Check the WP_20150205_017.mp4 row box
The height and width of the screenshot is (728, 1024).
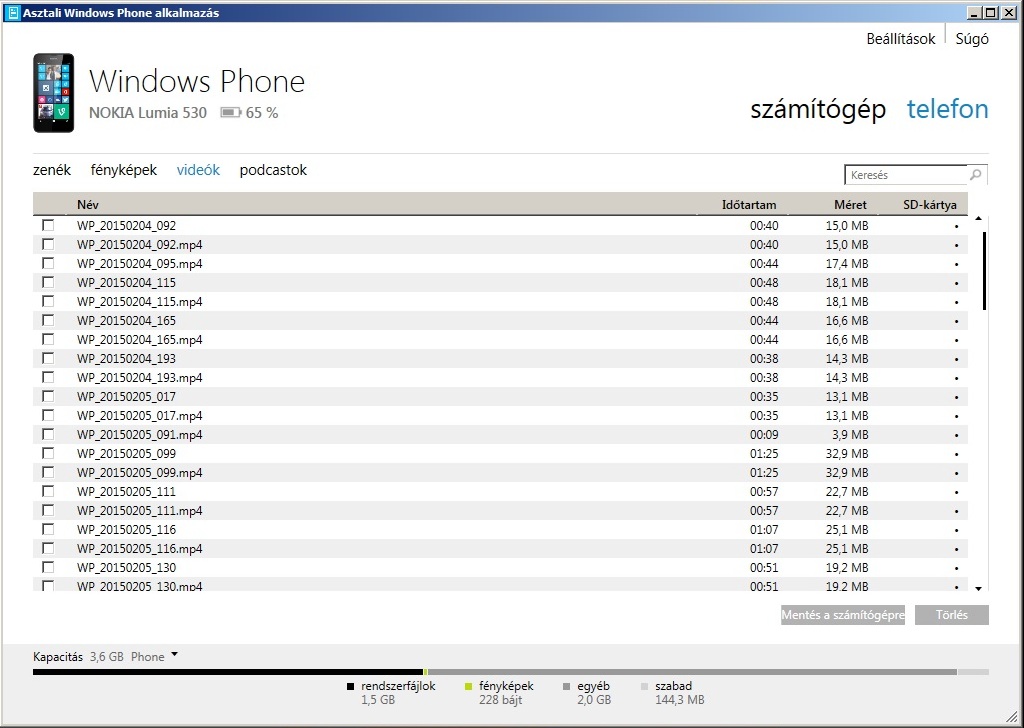pyautogui.click(x=48, y=415)
